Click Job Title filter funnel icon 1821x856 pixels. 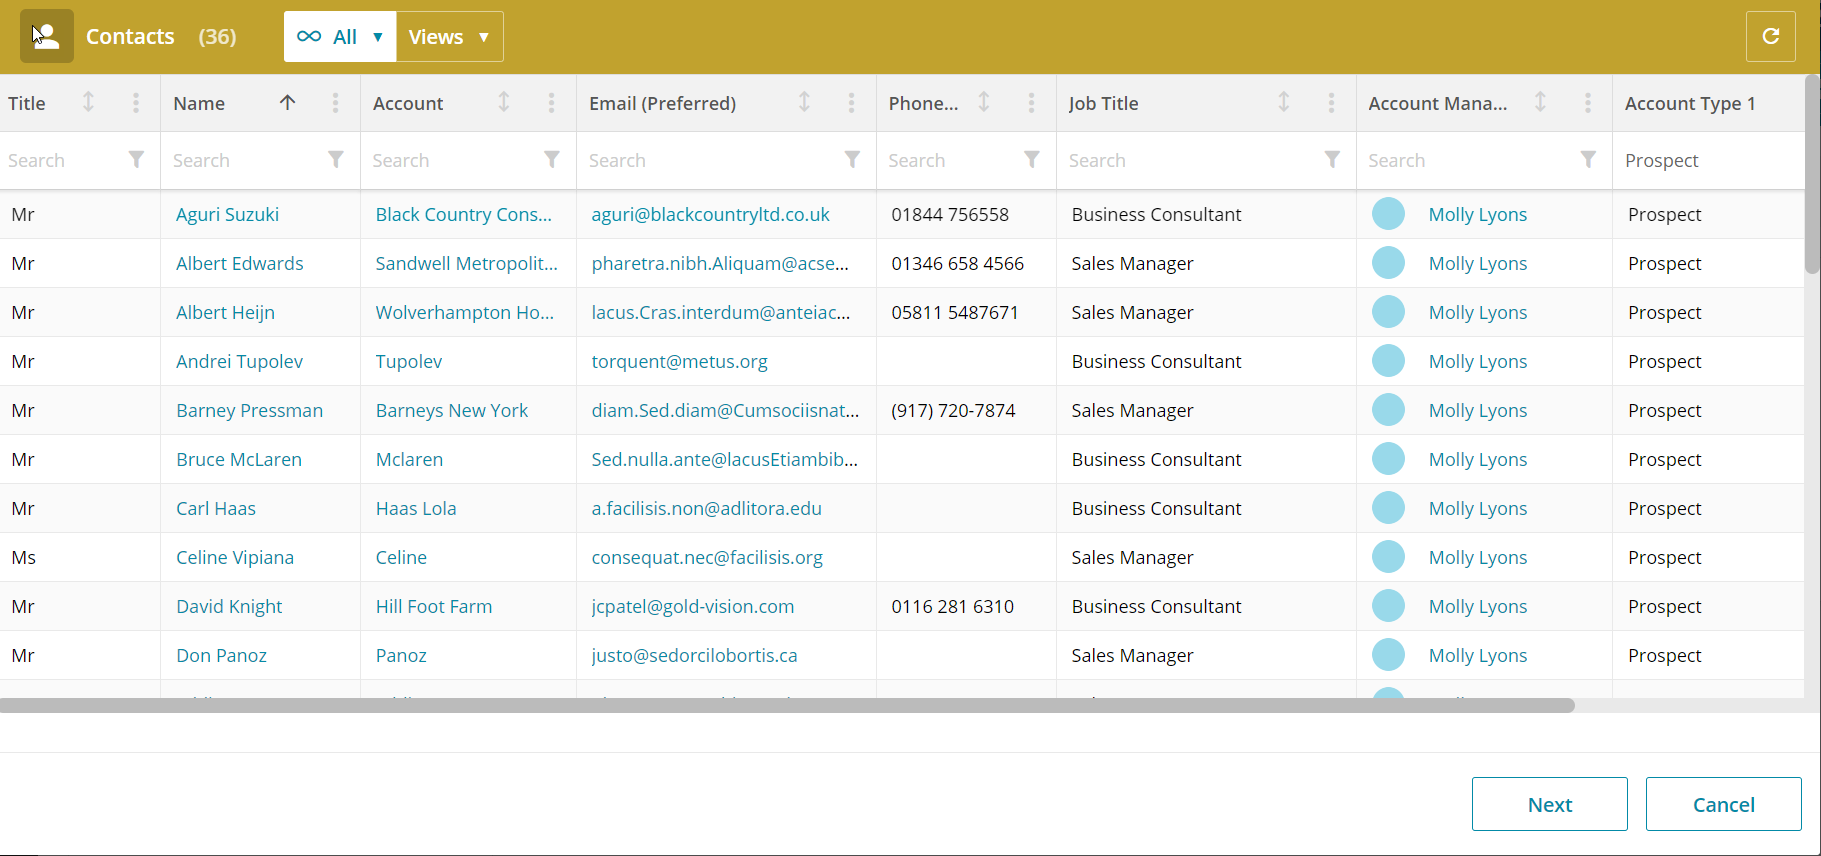(1332, 159)
